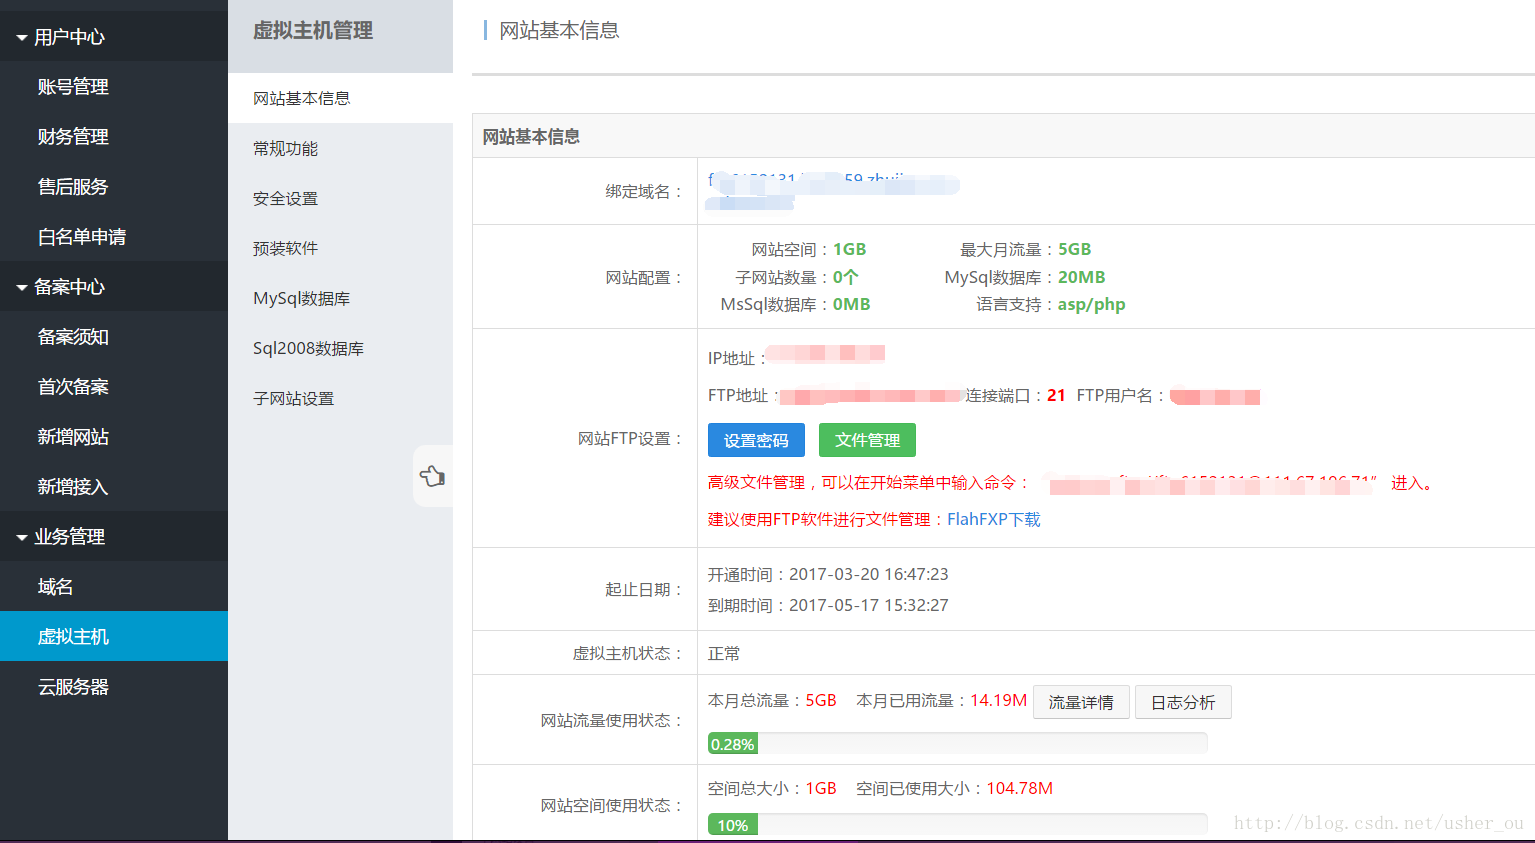Click the FTP port number 21

tap(1056, 395)
